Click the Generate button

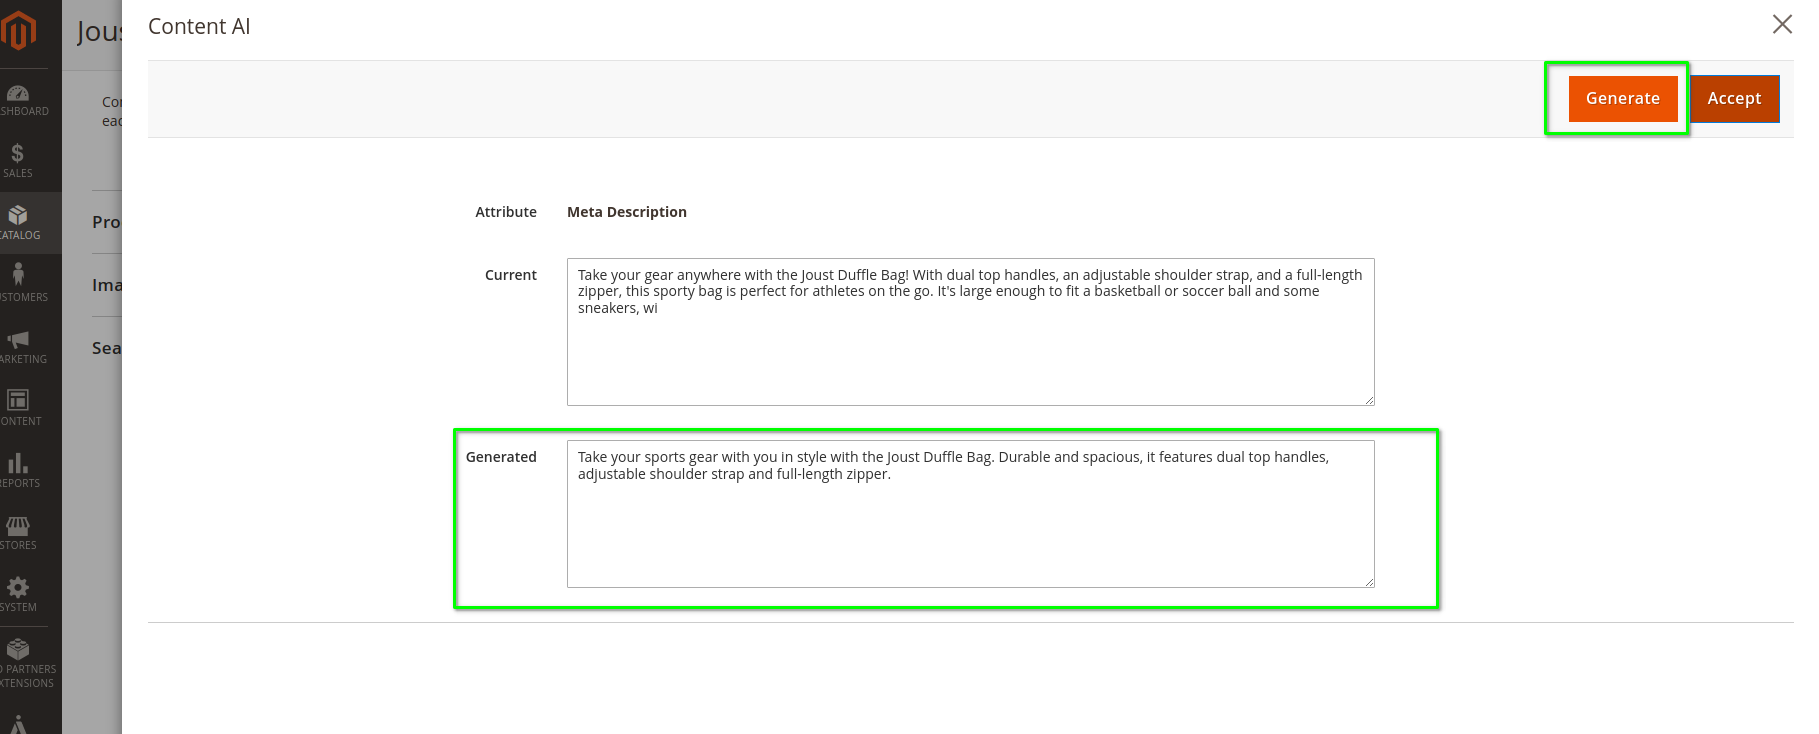pos(1622,98)
